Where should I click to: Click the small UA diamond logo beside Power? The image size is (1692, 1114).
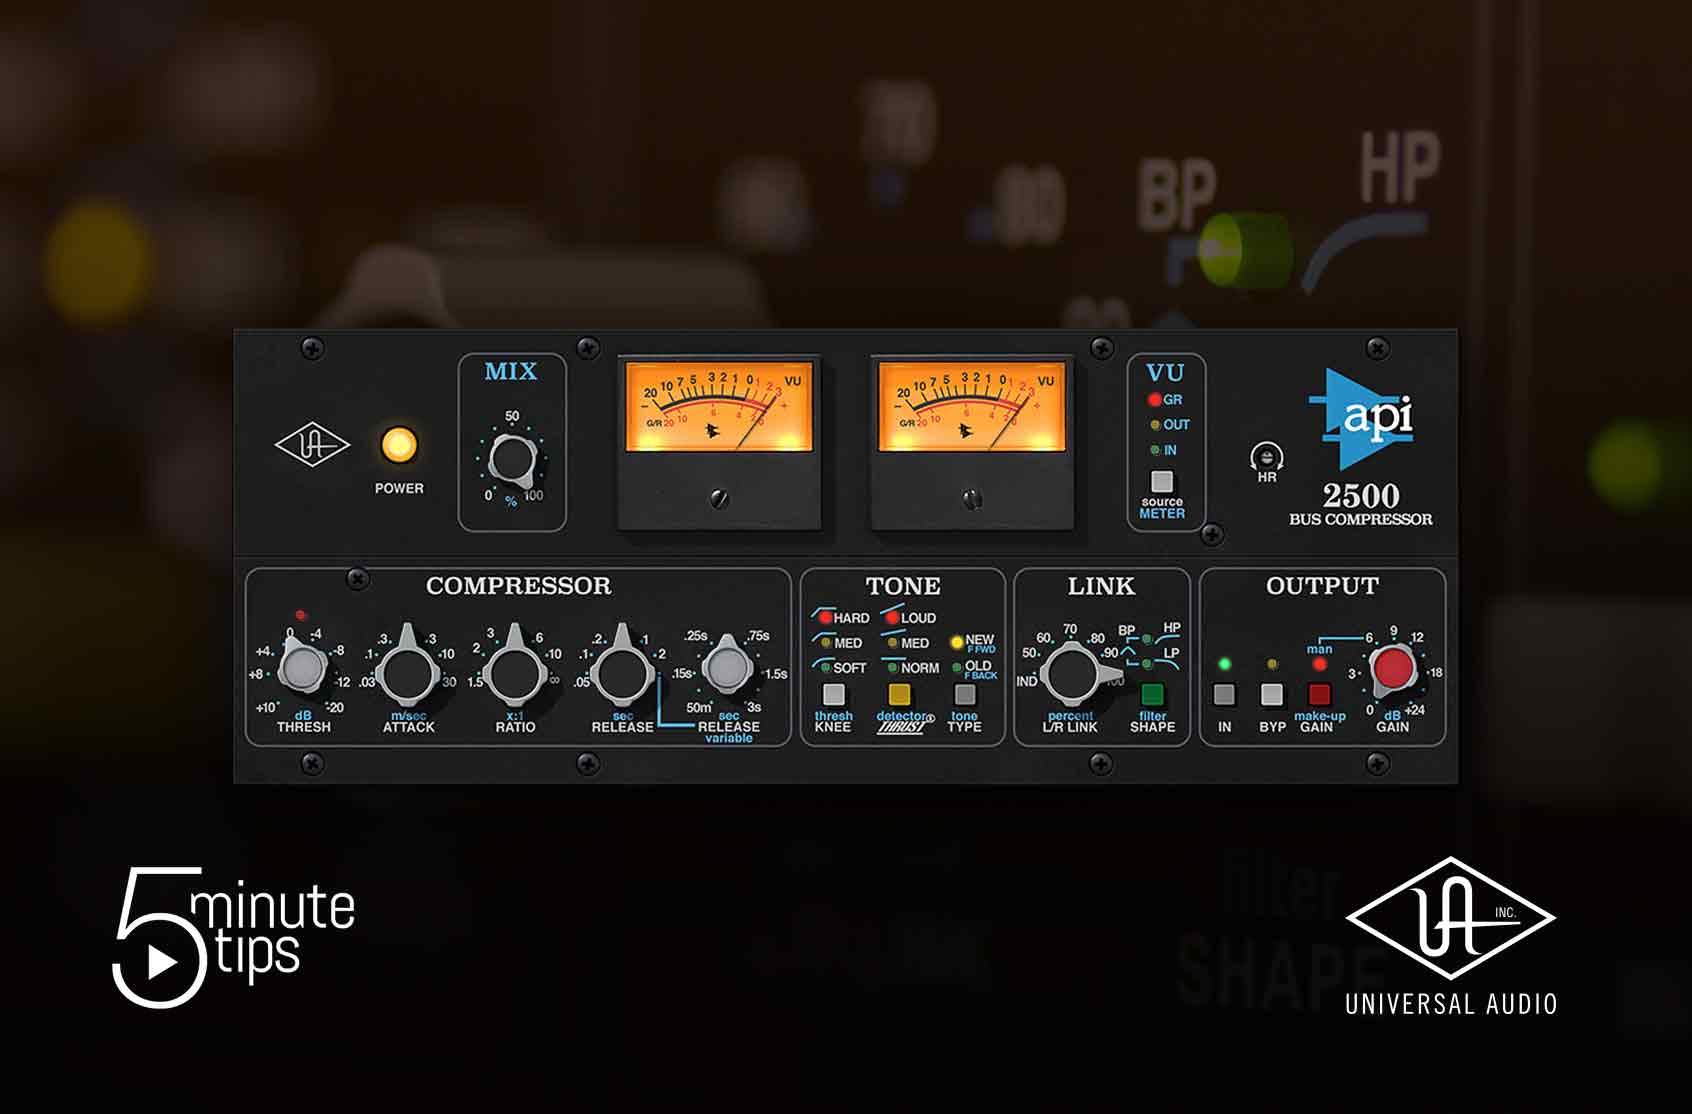tap(312, 445)
